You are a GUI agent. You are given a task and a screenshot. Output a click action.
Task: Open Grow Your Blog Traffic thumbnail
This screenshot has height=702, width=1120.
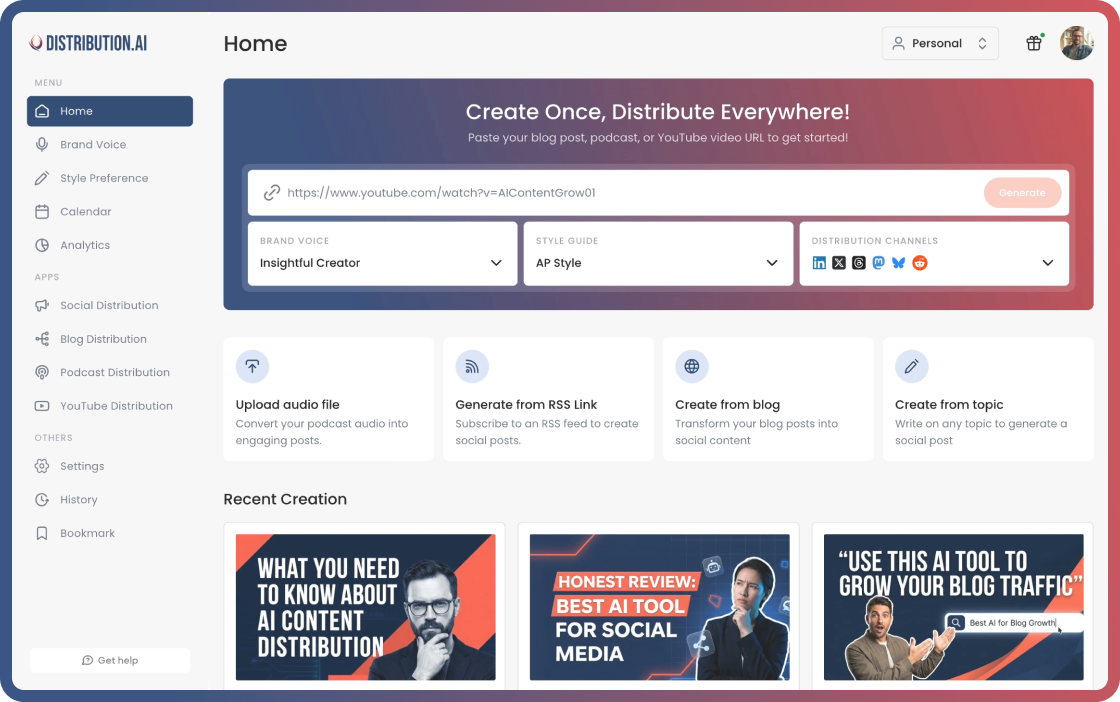point(954,607)
